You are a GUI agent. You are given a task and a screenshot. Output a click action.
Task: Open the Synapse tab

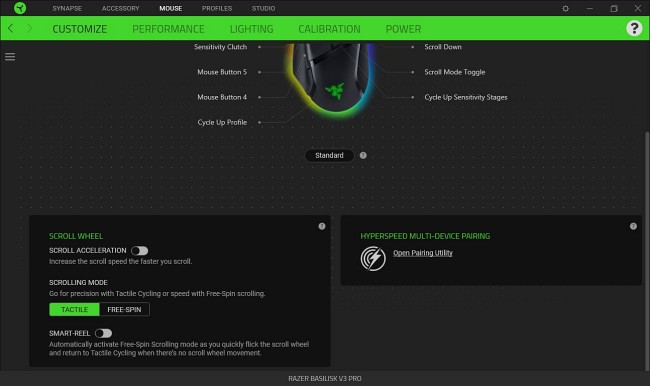point(67,8)
